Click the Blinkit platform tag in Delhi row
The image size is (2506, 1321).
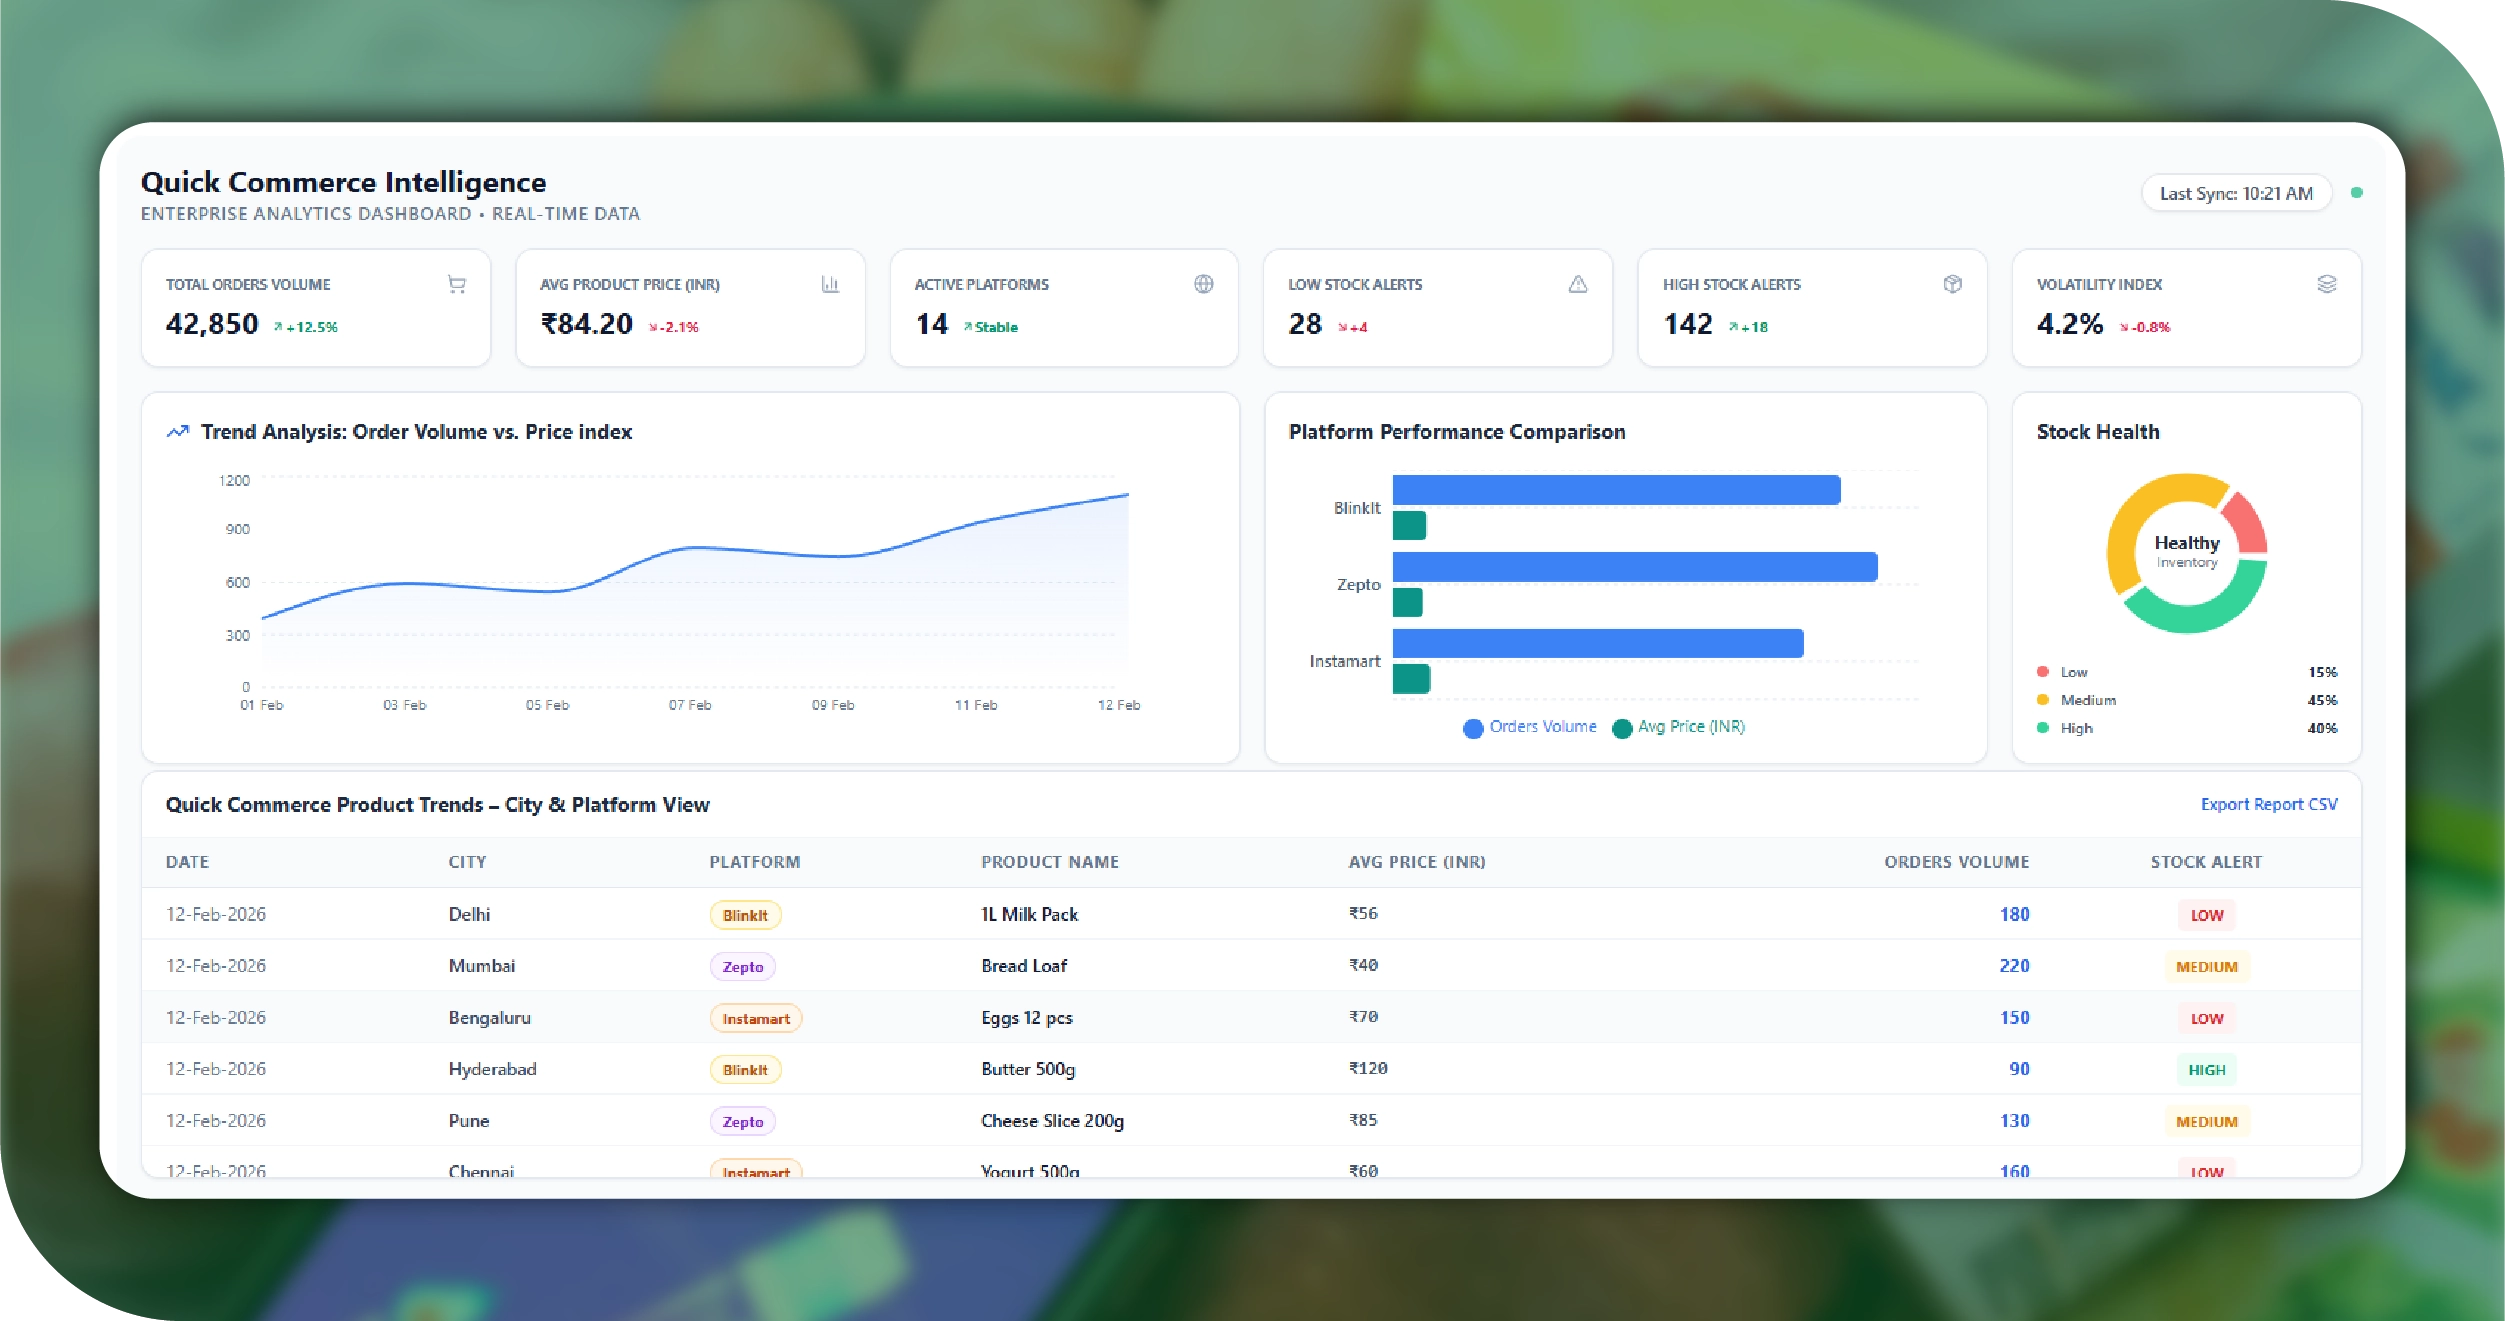(x=745, y=915)
